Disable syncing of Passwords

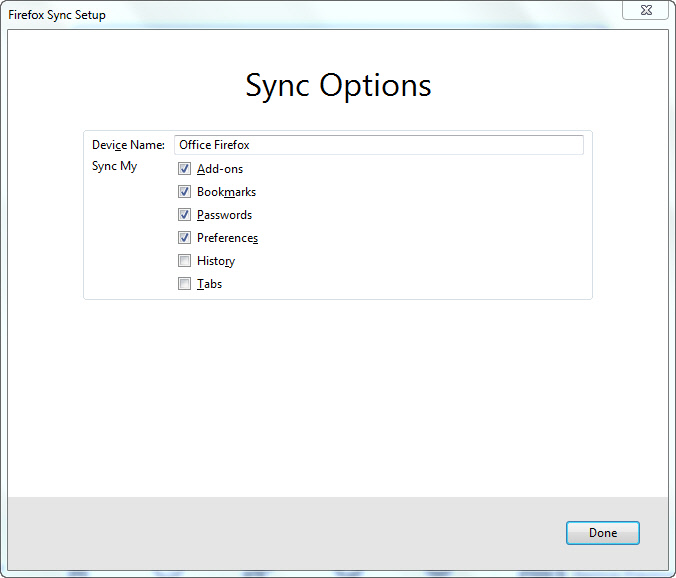pos(184,215)
